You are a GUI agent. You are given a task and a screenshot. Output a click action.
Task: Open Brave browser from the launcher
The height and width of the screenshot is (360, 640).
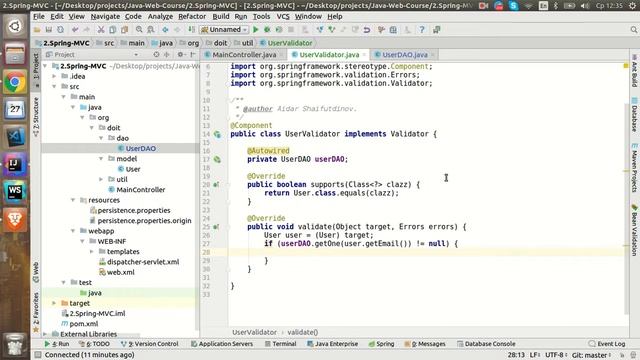[15, 220]
